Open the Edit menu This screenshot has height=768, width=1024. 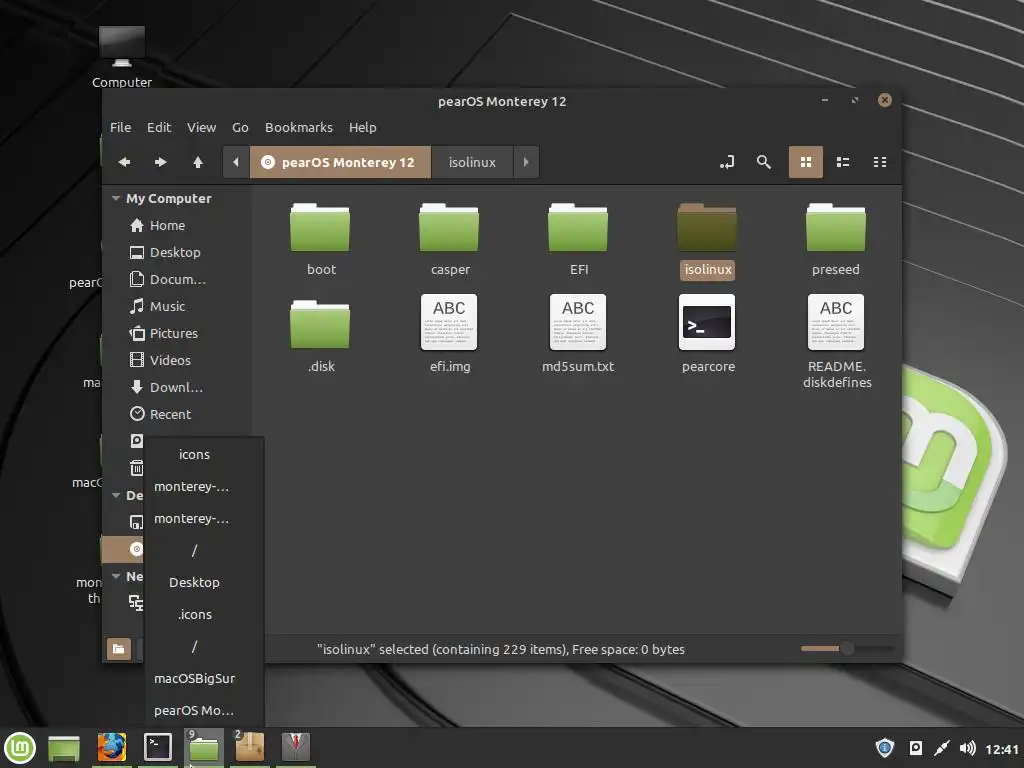coord(159,127)
